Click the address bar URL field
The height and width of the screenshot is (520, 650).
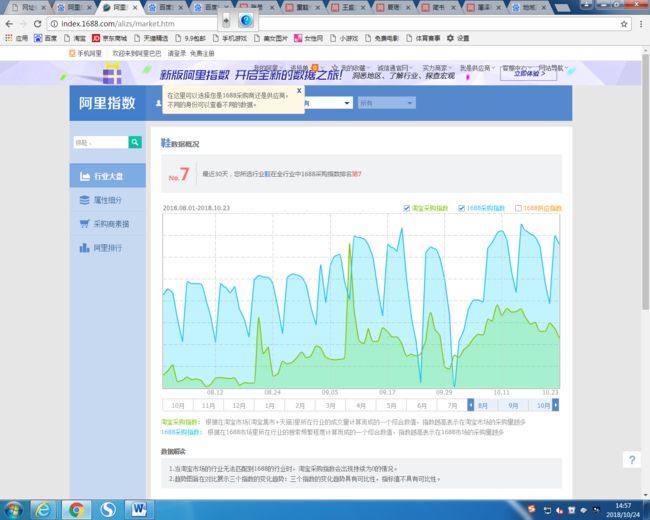coord(340,24)
